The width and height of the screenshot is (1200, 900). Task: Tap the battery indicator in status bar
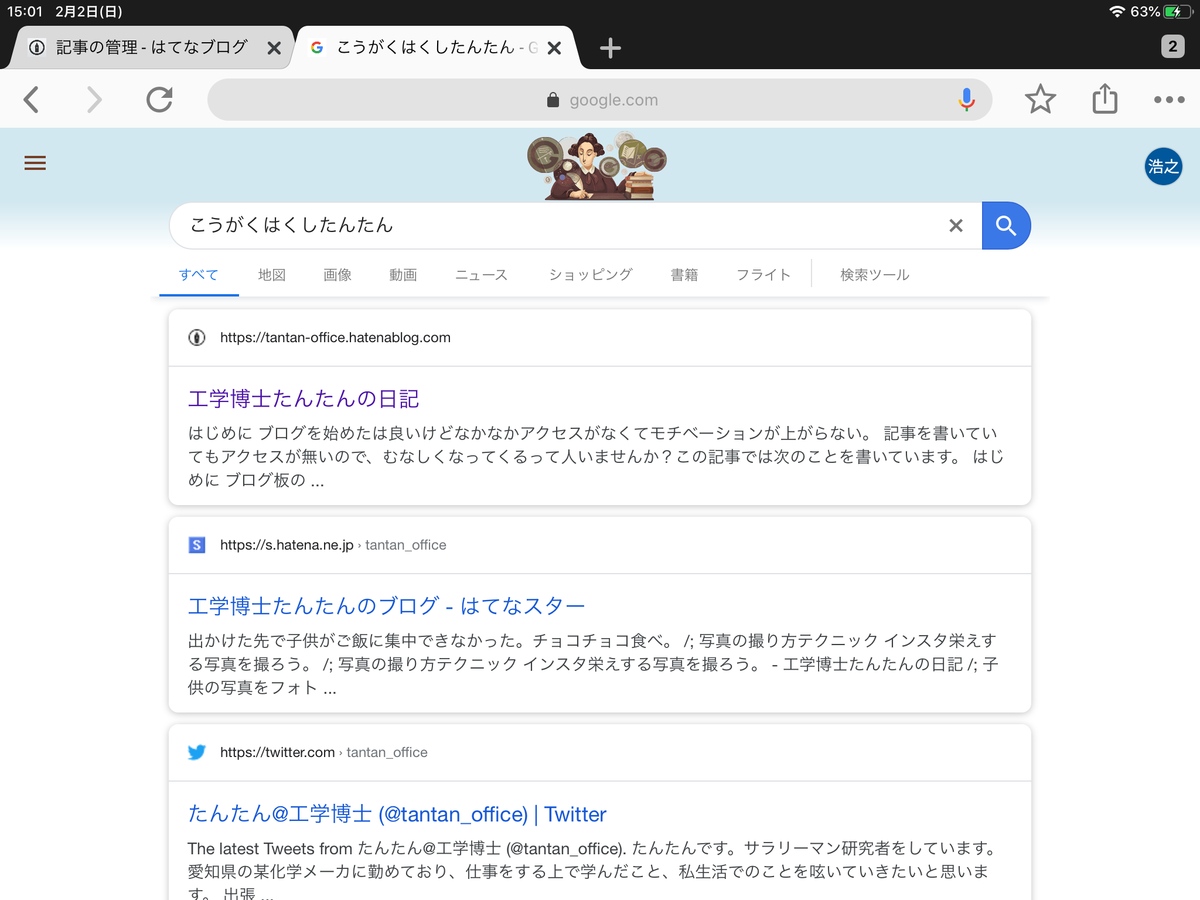click(1177, 12)
